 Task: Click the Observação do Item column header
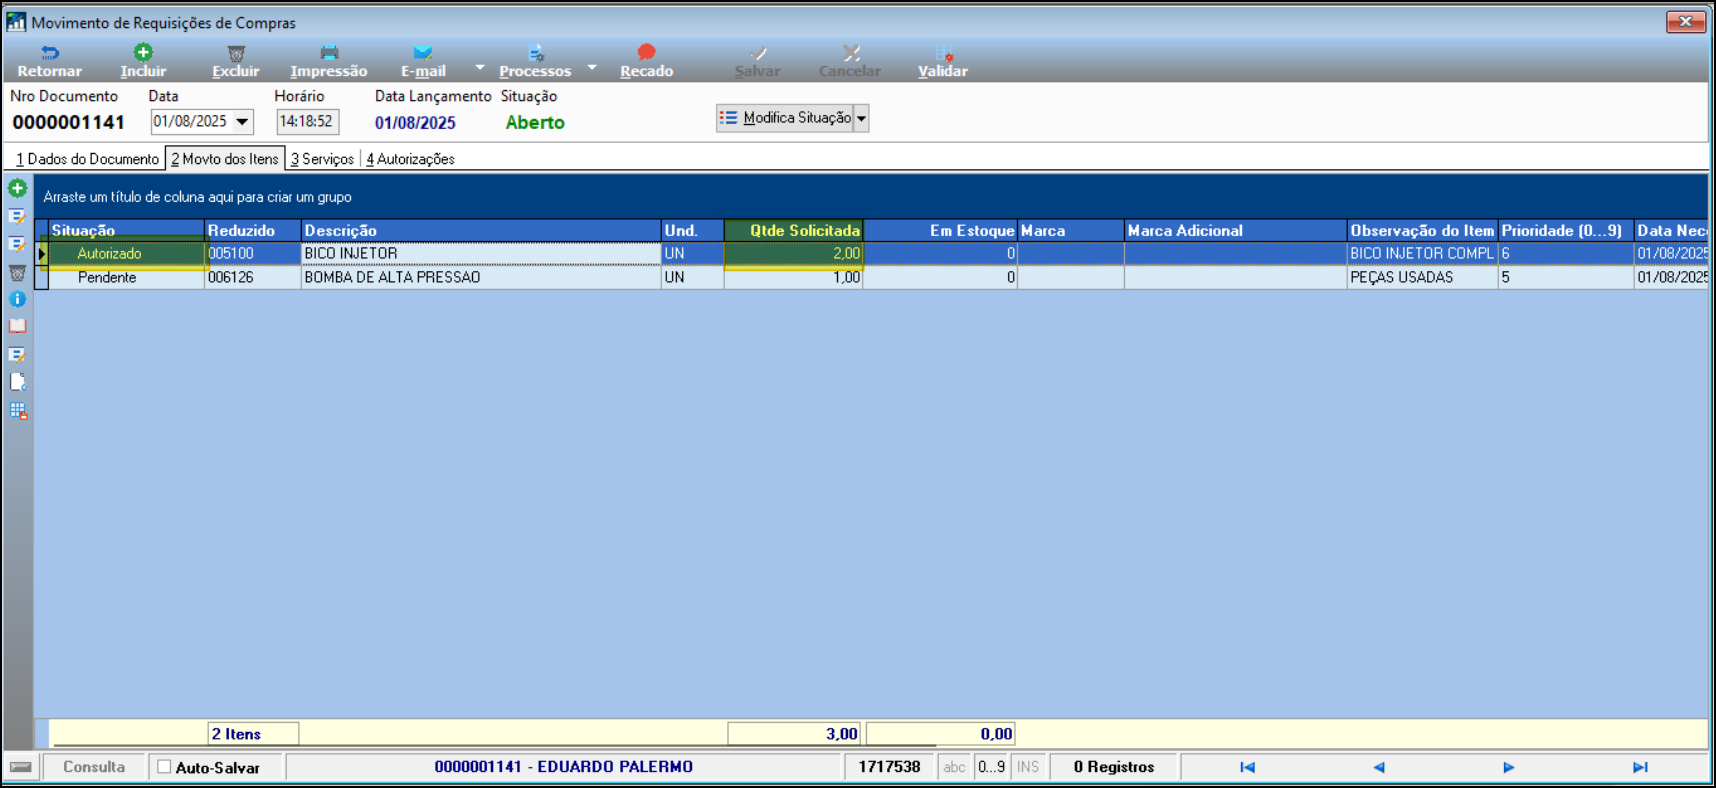[1422, 230]
